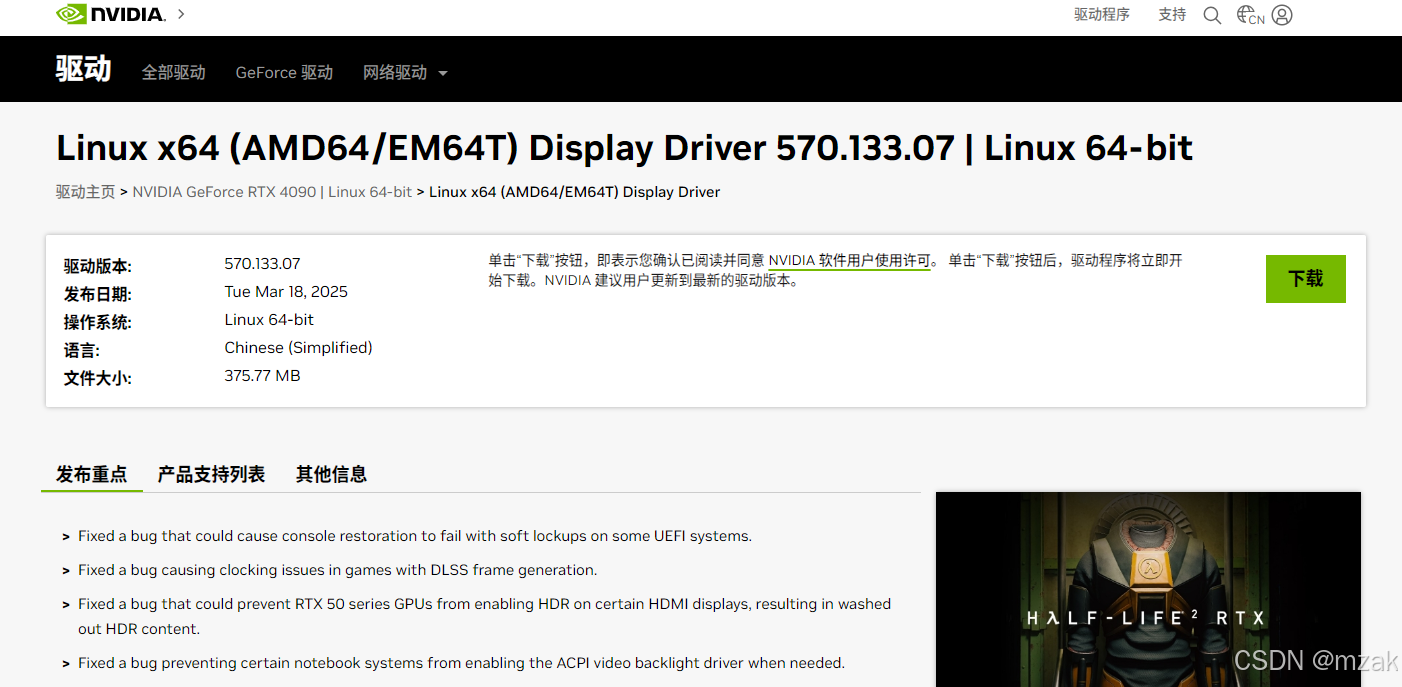Click the 驱动 heading in black bar
Screen dimensions: 1402x687
(x=83, y=69)
